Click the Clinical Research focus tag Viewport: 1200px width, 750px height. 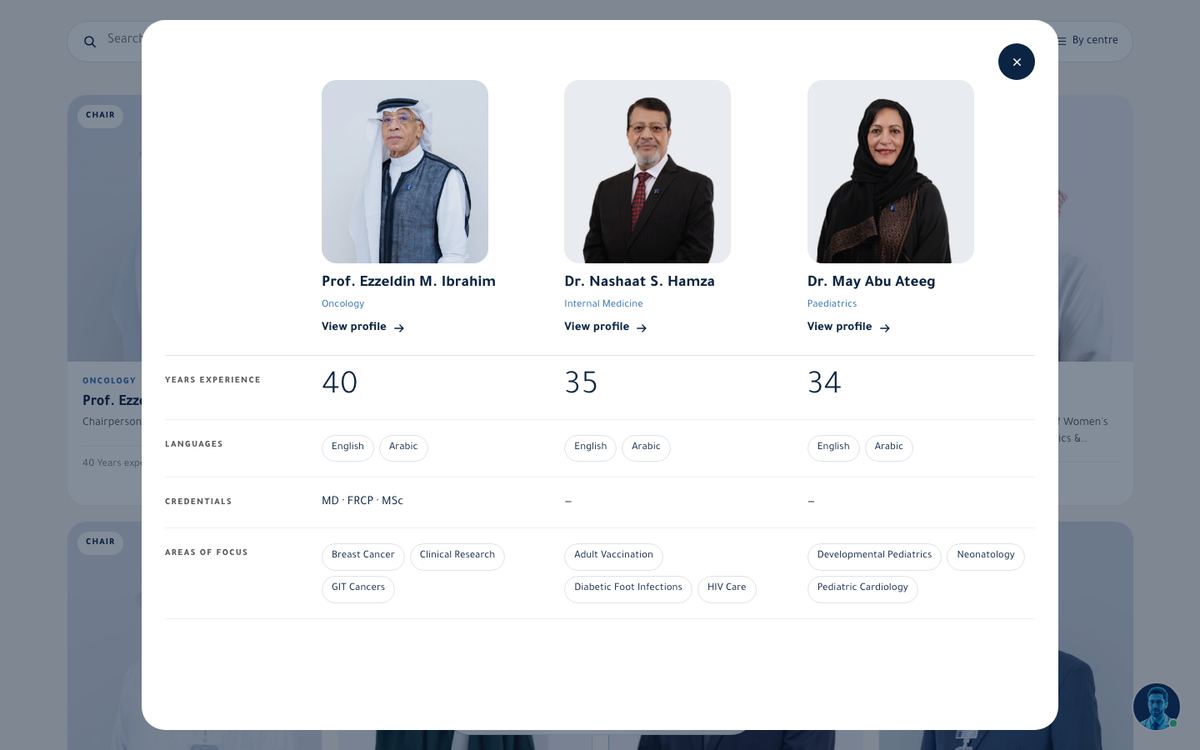tap(457, 556)
